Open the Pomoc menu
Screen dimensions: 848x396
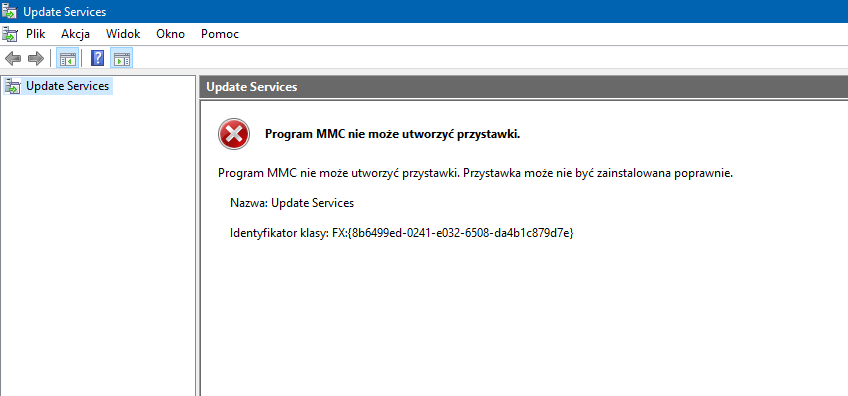point(220,34)
